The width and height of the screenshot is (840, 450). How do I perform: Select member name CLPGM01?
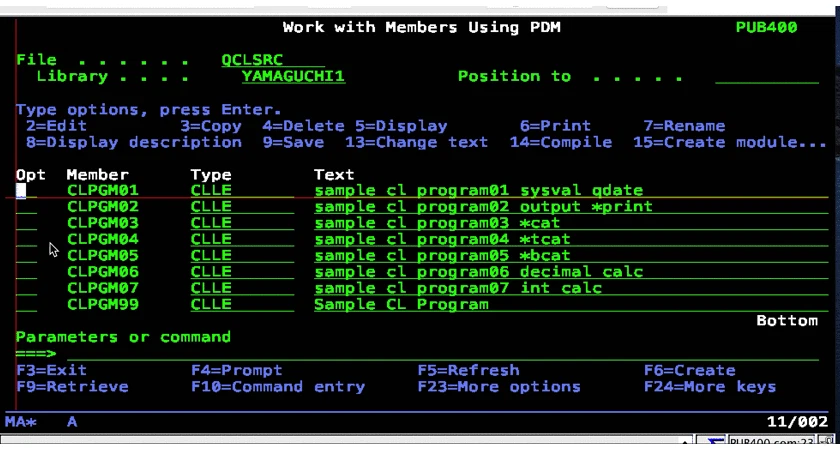103,190
